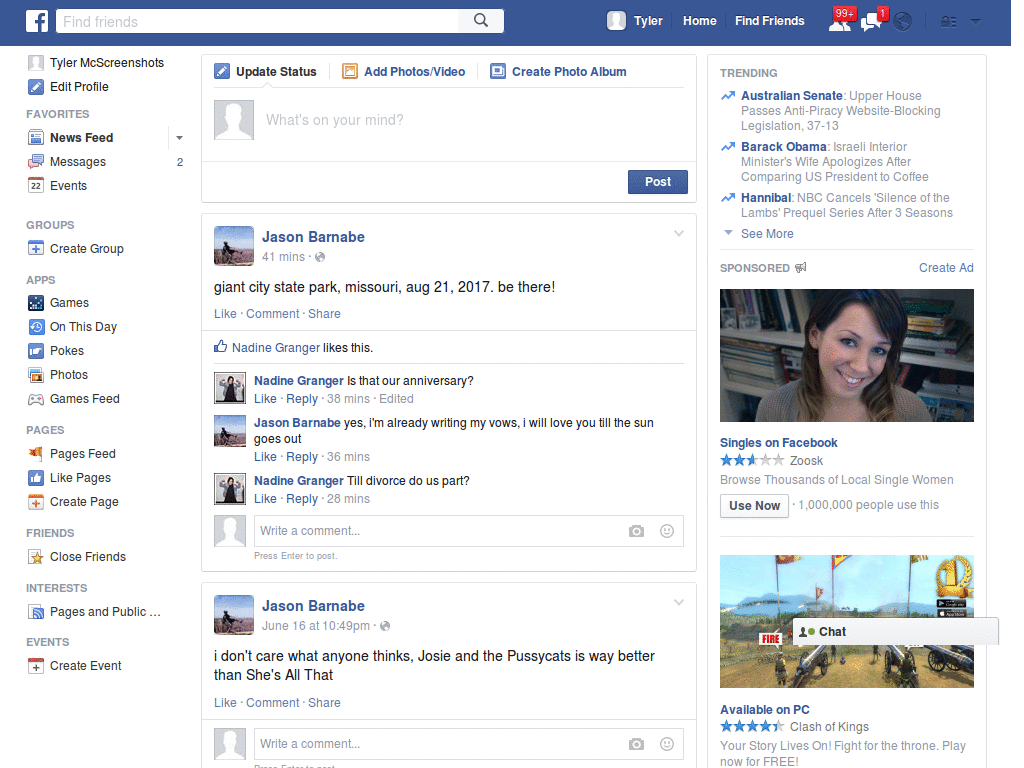Comment on the Josie and the Pussycats post
The width and height of the screenshot is (1024, 768).
pyautogui.click(x=272, y=703)
